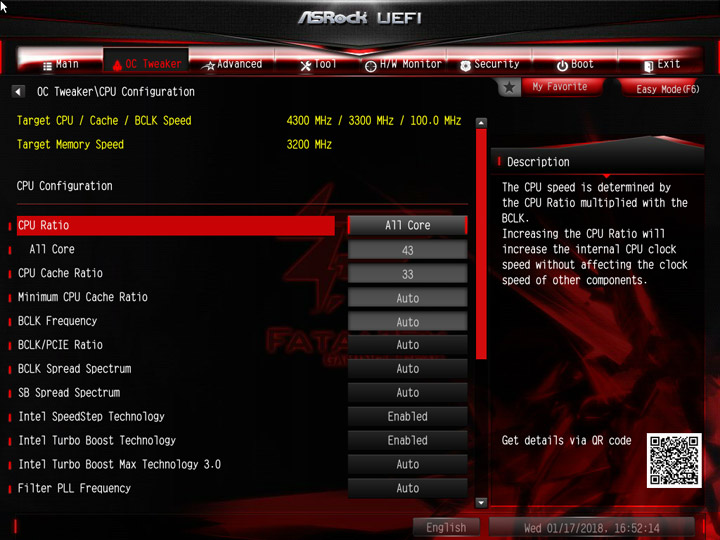Select the BCLK Spread Spectrum label
The image size is (720, 540).
click(x=74, y=369)
